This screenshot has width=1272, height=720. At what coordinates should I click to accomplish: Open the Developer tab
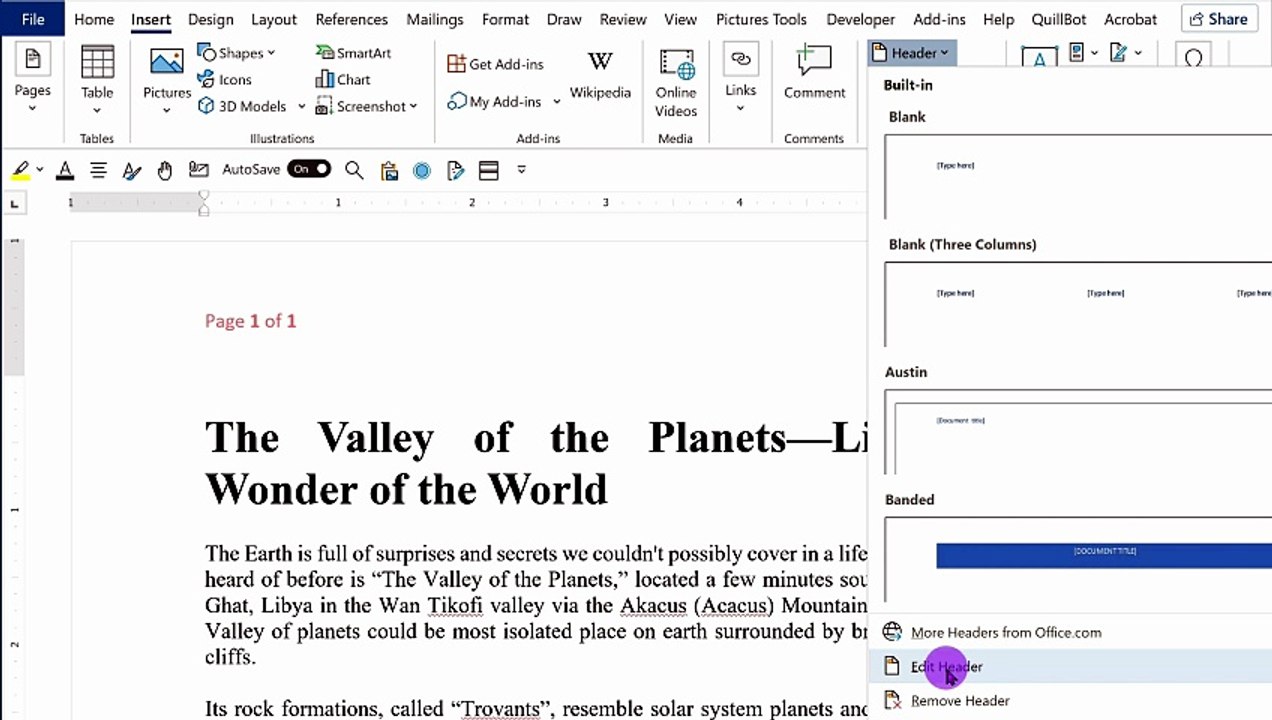(x=860, y=19)
